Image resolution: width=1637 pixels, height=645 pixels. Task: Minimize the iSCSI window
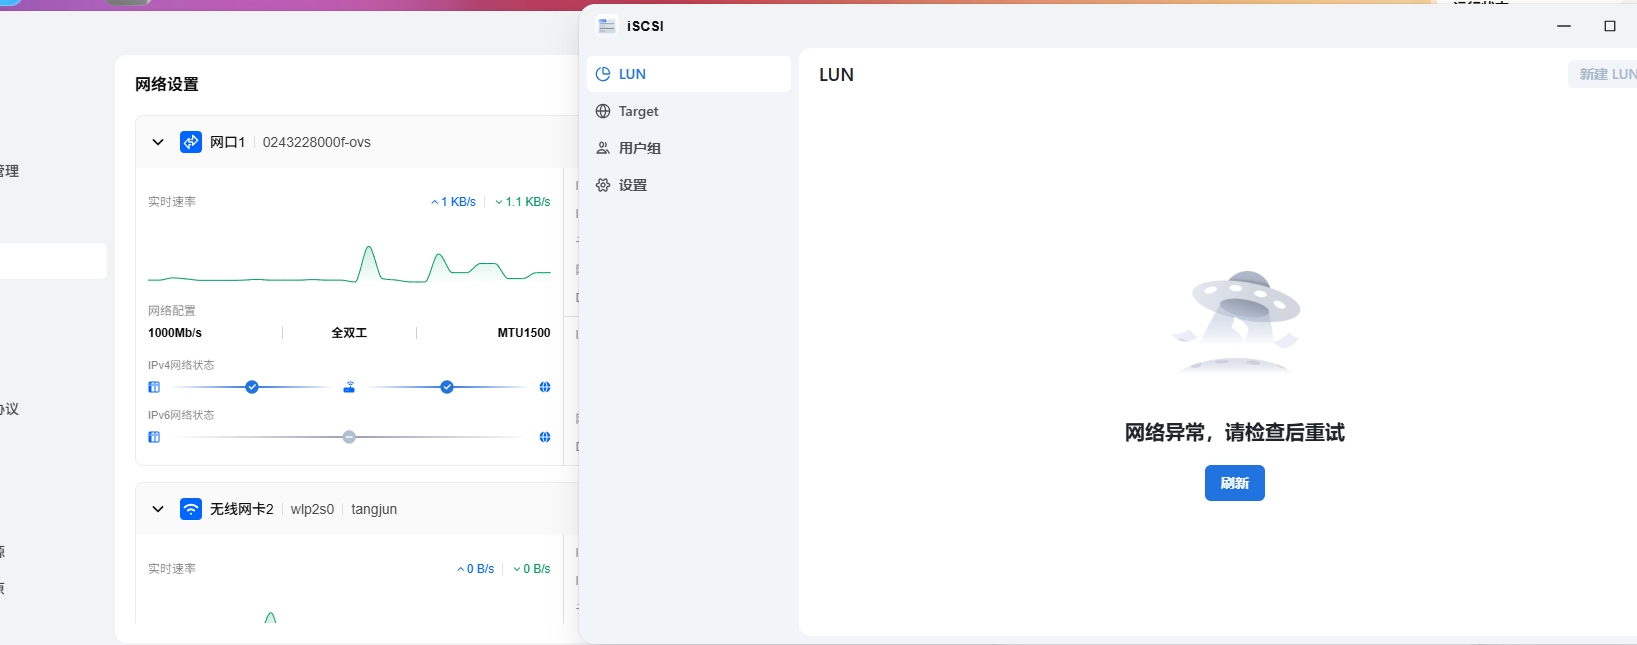click(1564, 26)
